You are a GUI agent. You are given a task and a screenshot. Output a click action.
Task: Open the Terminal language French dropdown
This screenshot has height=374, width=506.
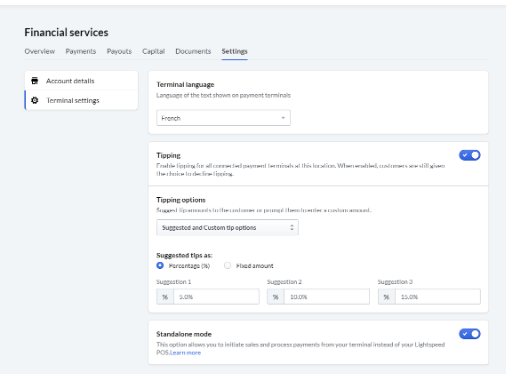[x=223, y=118]
